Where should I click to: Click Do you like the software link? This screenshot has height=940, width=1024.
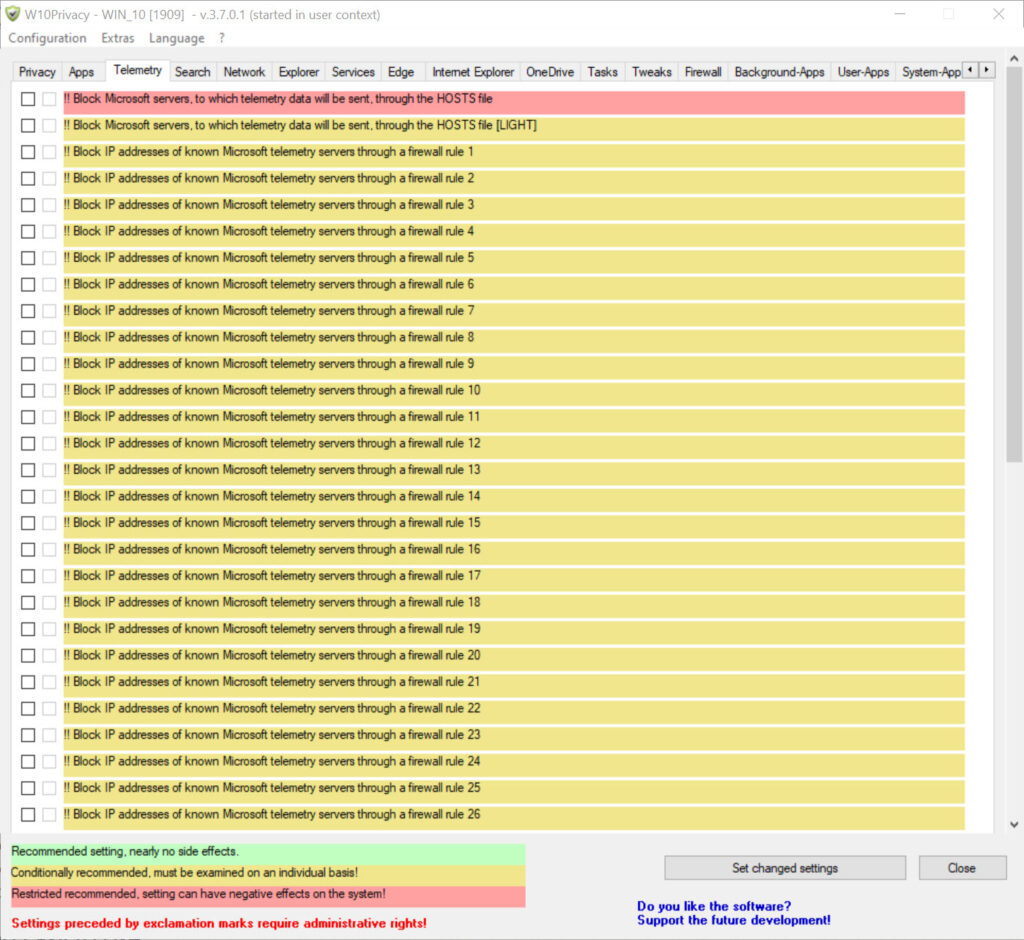coord(714,906)
